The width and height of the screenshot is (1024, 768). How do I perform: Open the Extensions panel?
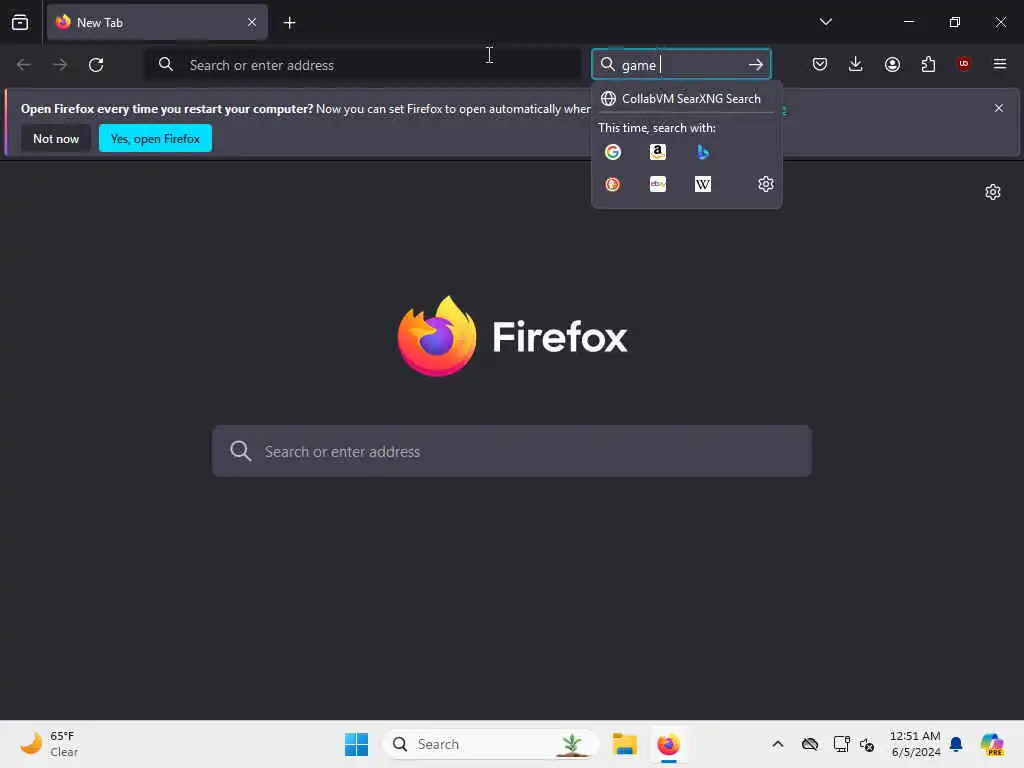click(x=928, y=64)
